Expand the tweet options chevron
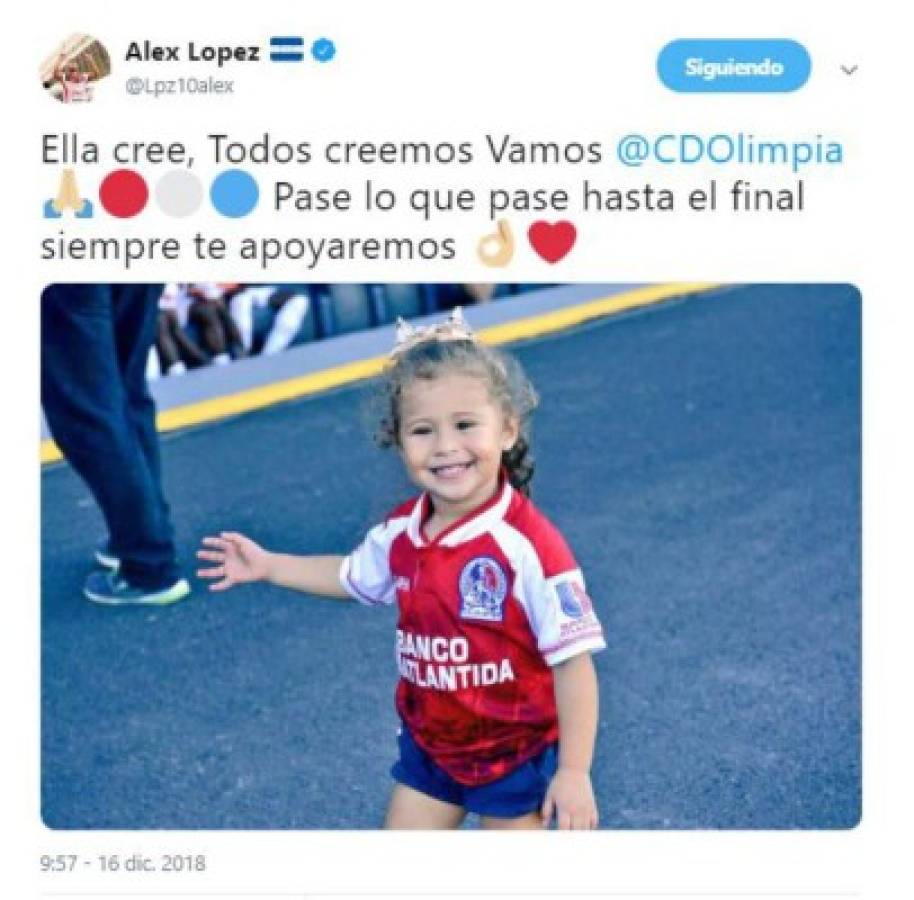The width and height of the screenshot is (914, 900). (850, 70)
